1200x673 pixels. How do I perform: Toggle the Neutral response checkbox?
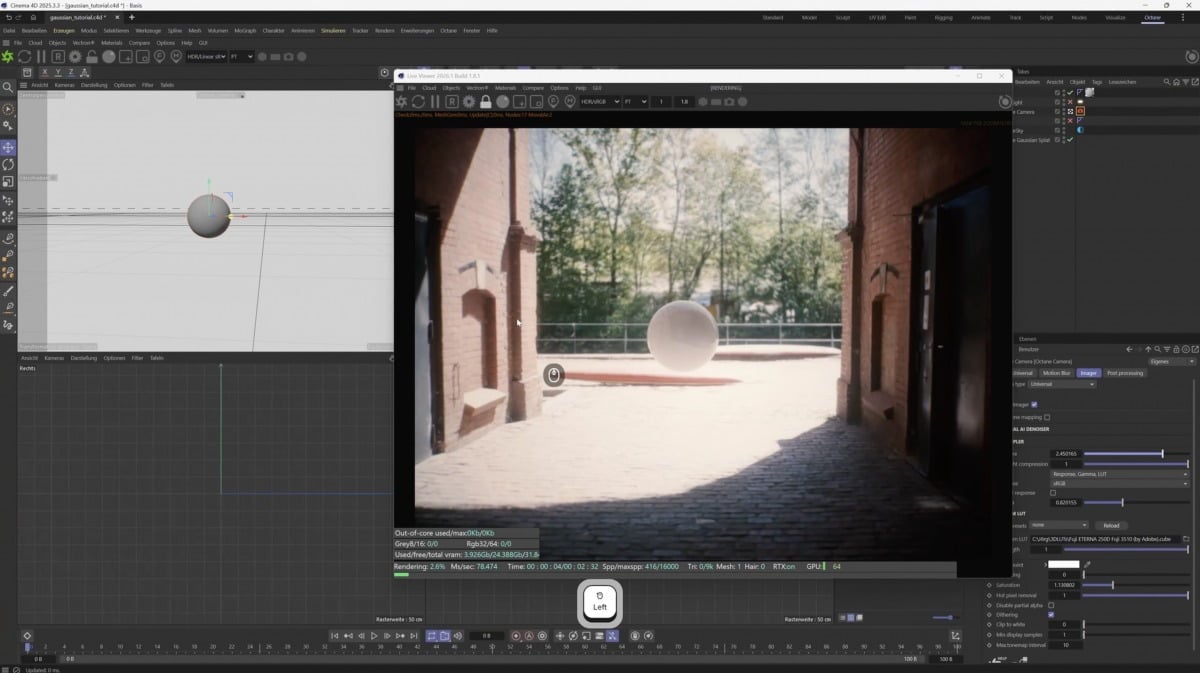click(1053, 493)
